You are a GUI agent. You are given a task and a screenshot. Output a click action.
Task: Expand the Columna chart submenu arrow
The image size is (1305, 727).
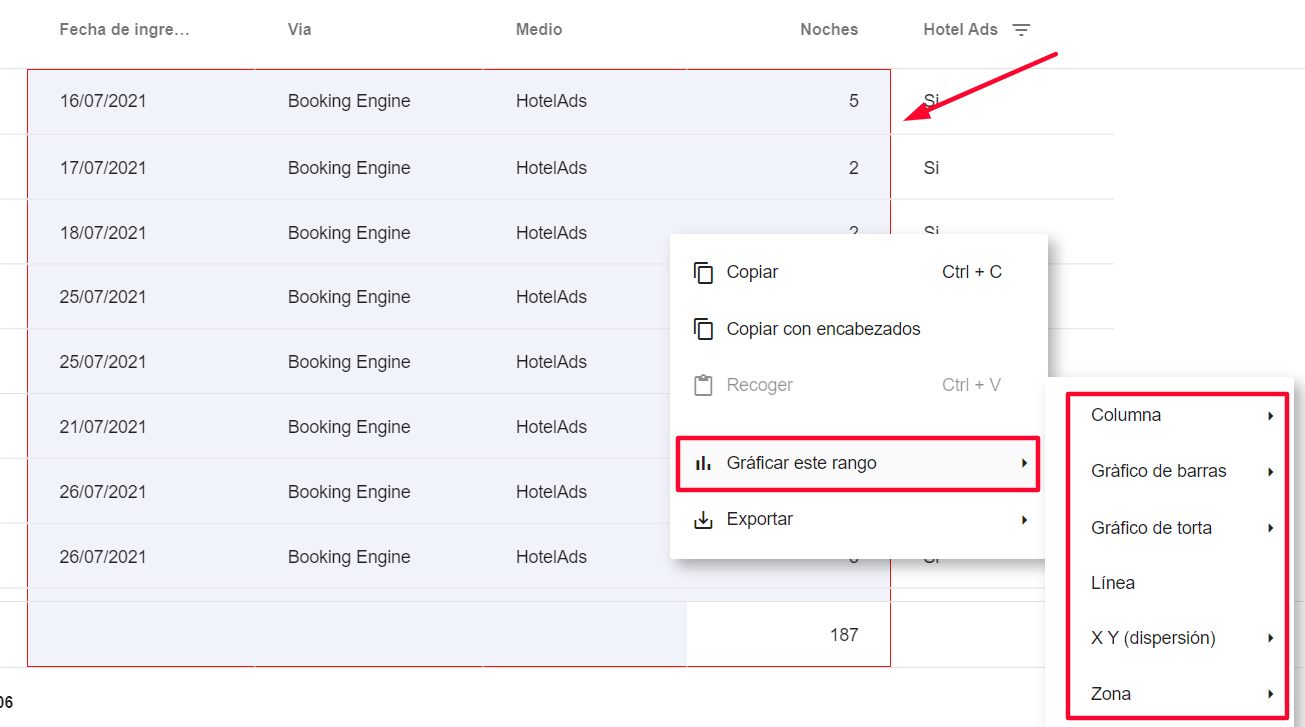[1270, 416]
